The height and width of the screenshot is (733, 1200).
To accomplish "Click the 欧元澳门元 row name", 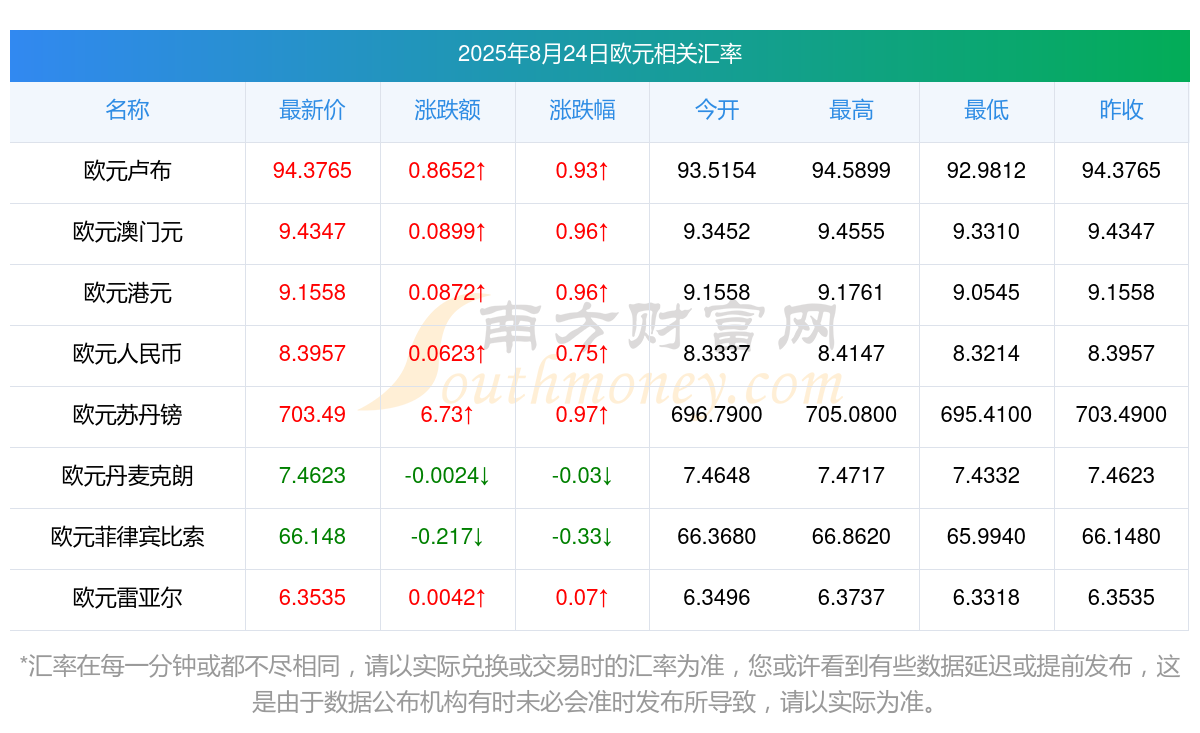I will pyautogui.click(x=127, y=232).
